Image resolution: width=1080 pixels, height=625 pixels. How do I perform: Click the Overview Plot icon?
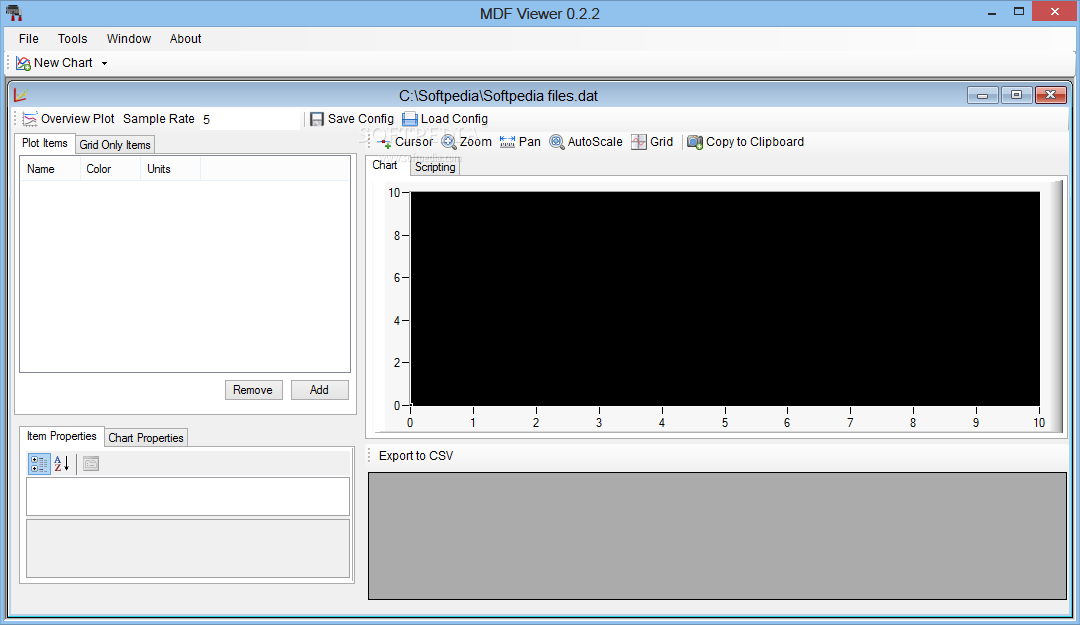[30, 119]
